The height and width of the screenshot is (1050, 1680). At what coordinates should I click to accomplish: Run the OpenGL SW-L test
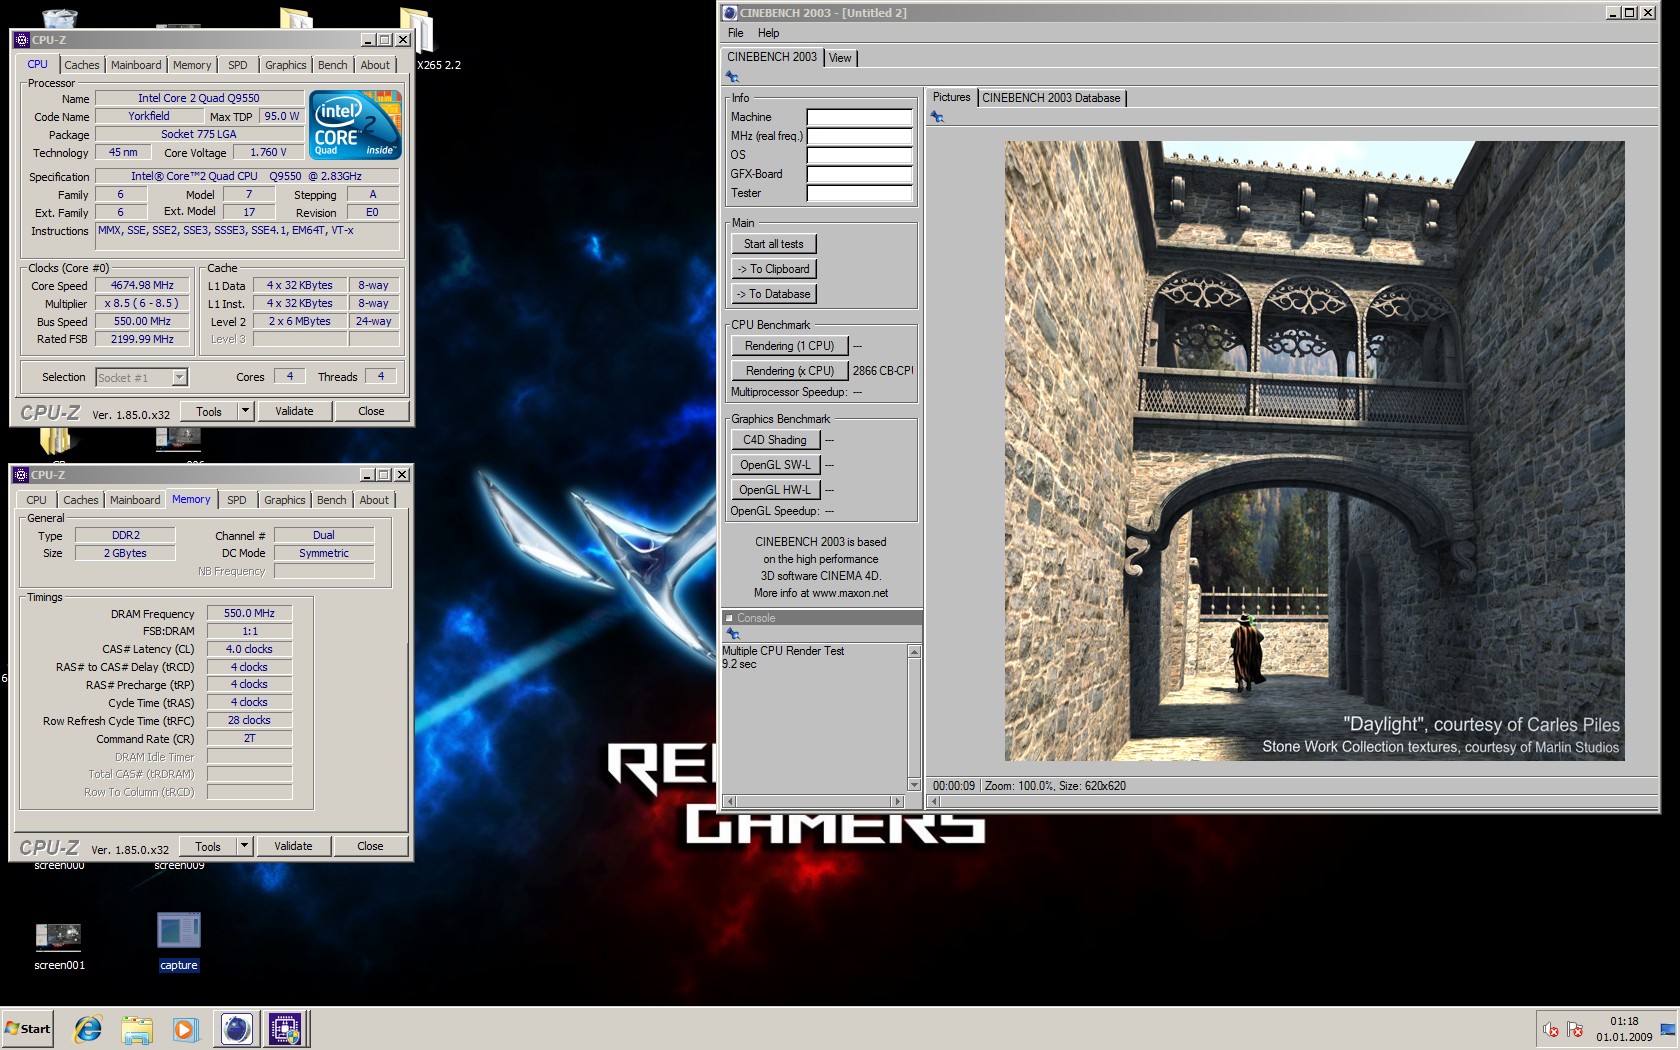[x=775, y=465]
